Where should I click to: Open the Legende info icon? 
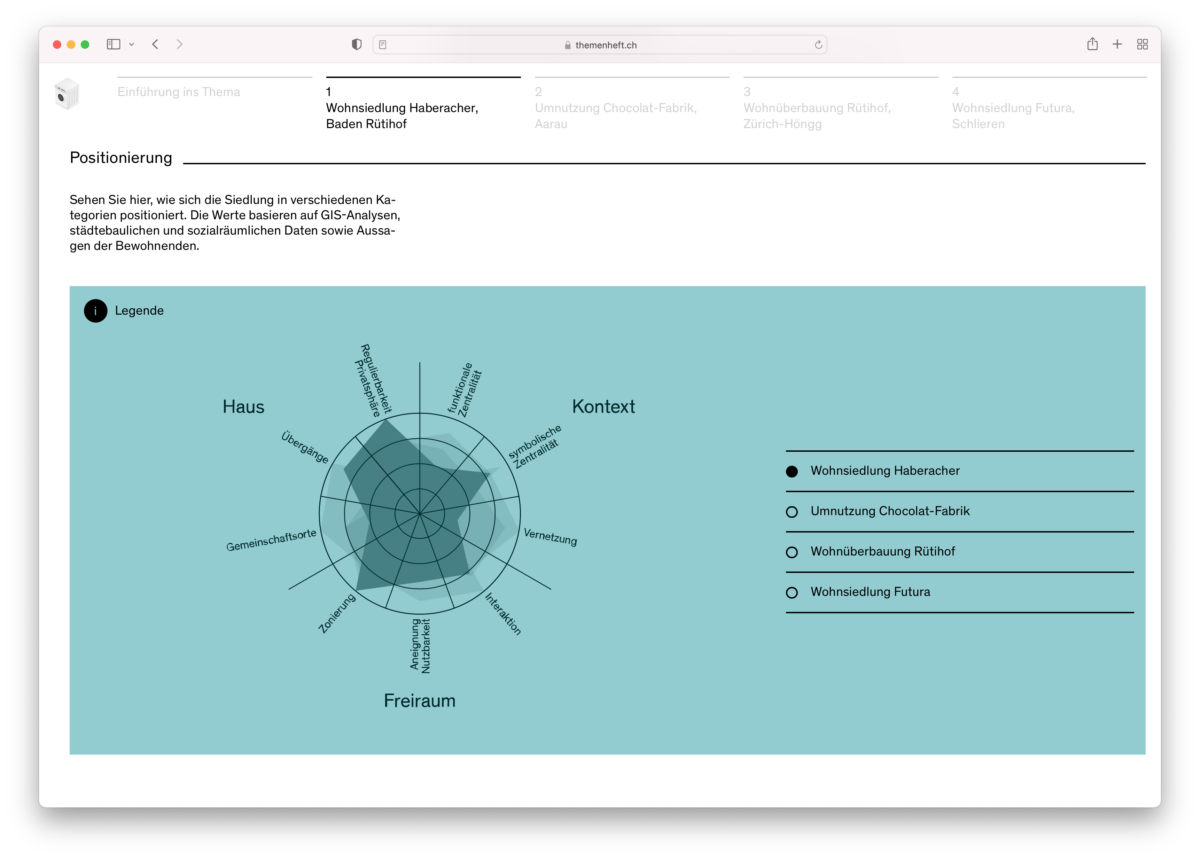coord(95,311)
